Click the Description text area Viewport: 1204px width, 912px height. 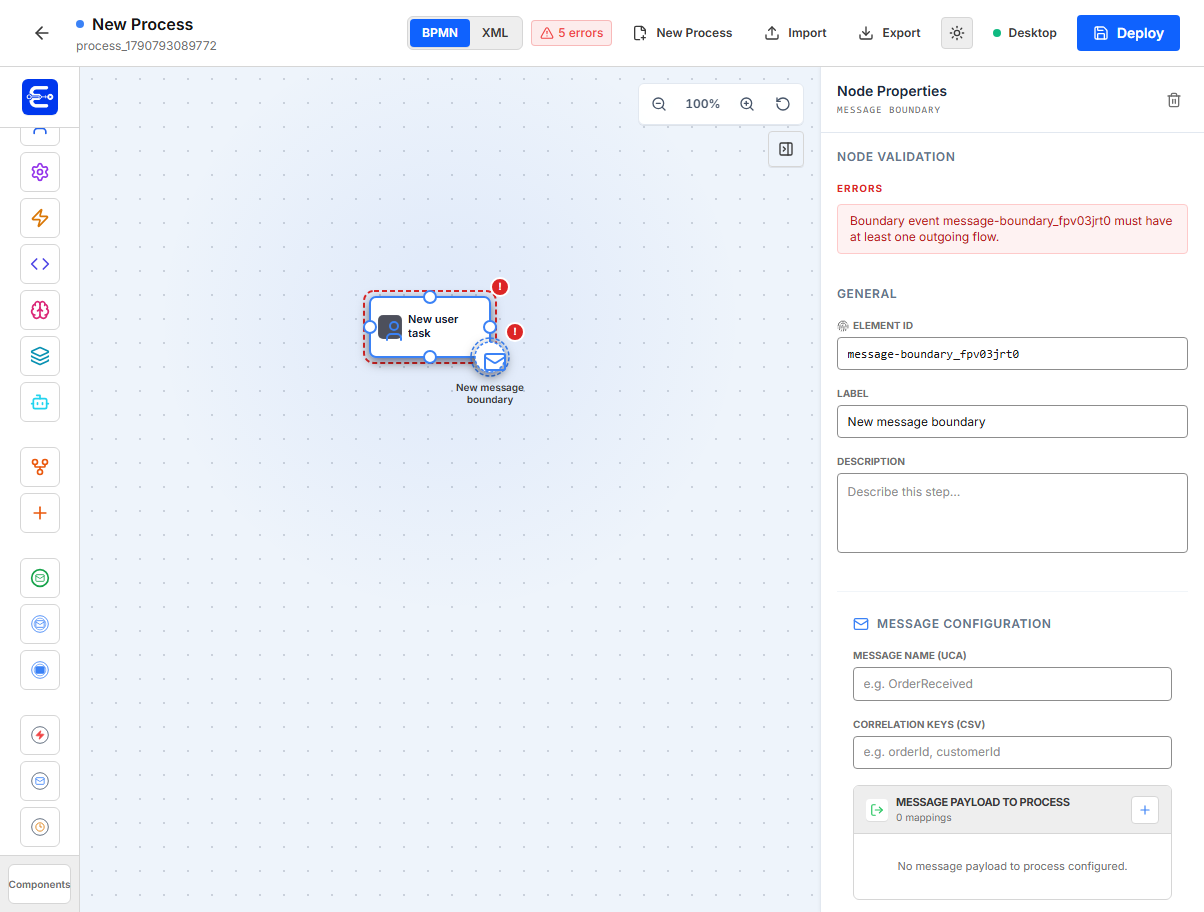point(1012,513)
